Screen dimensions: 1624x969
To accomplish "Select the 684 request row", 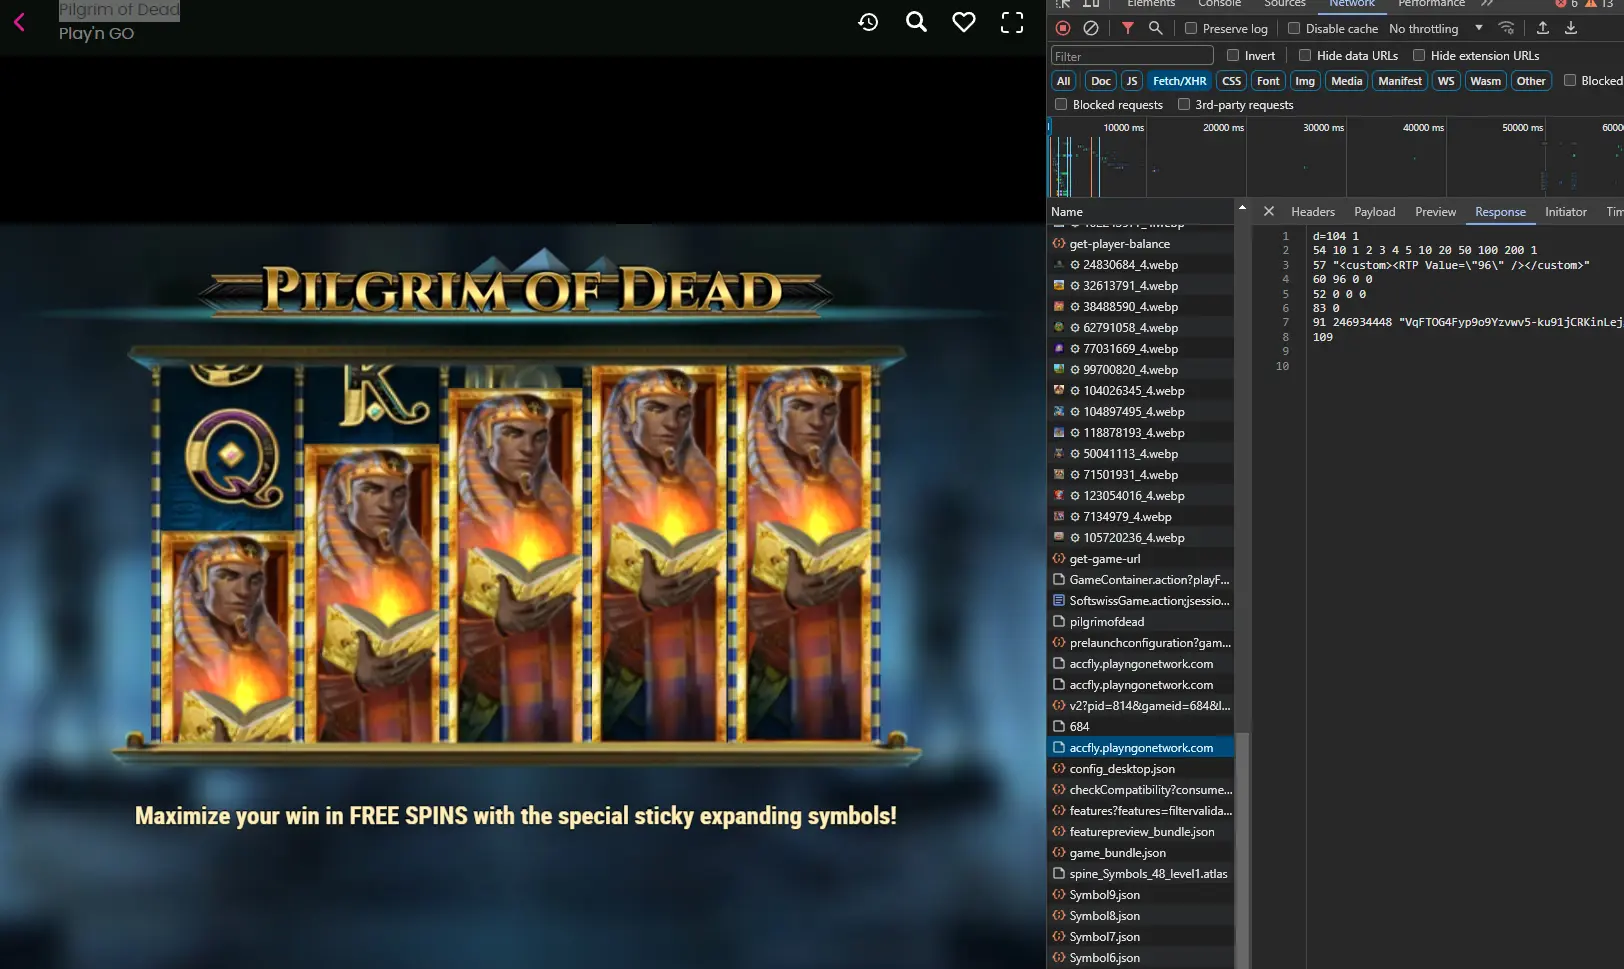I will [1140, 727].
